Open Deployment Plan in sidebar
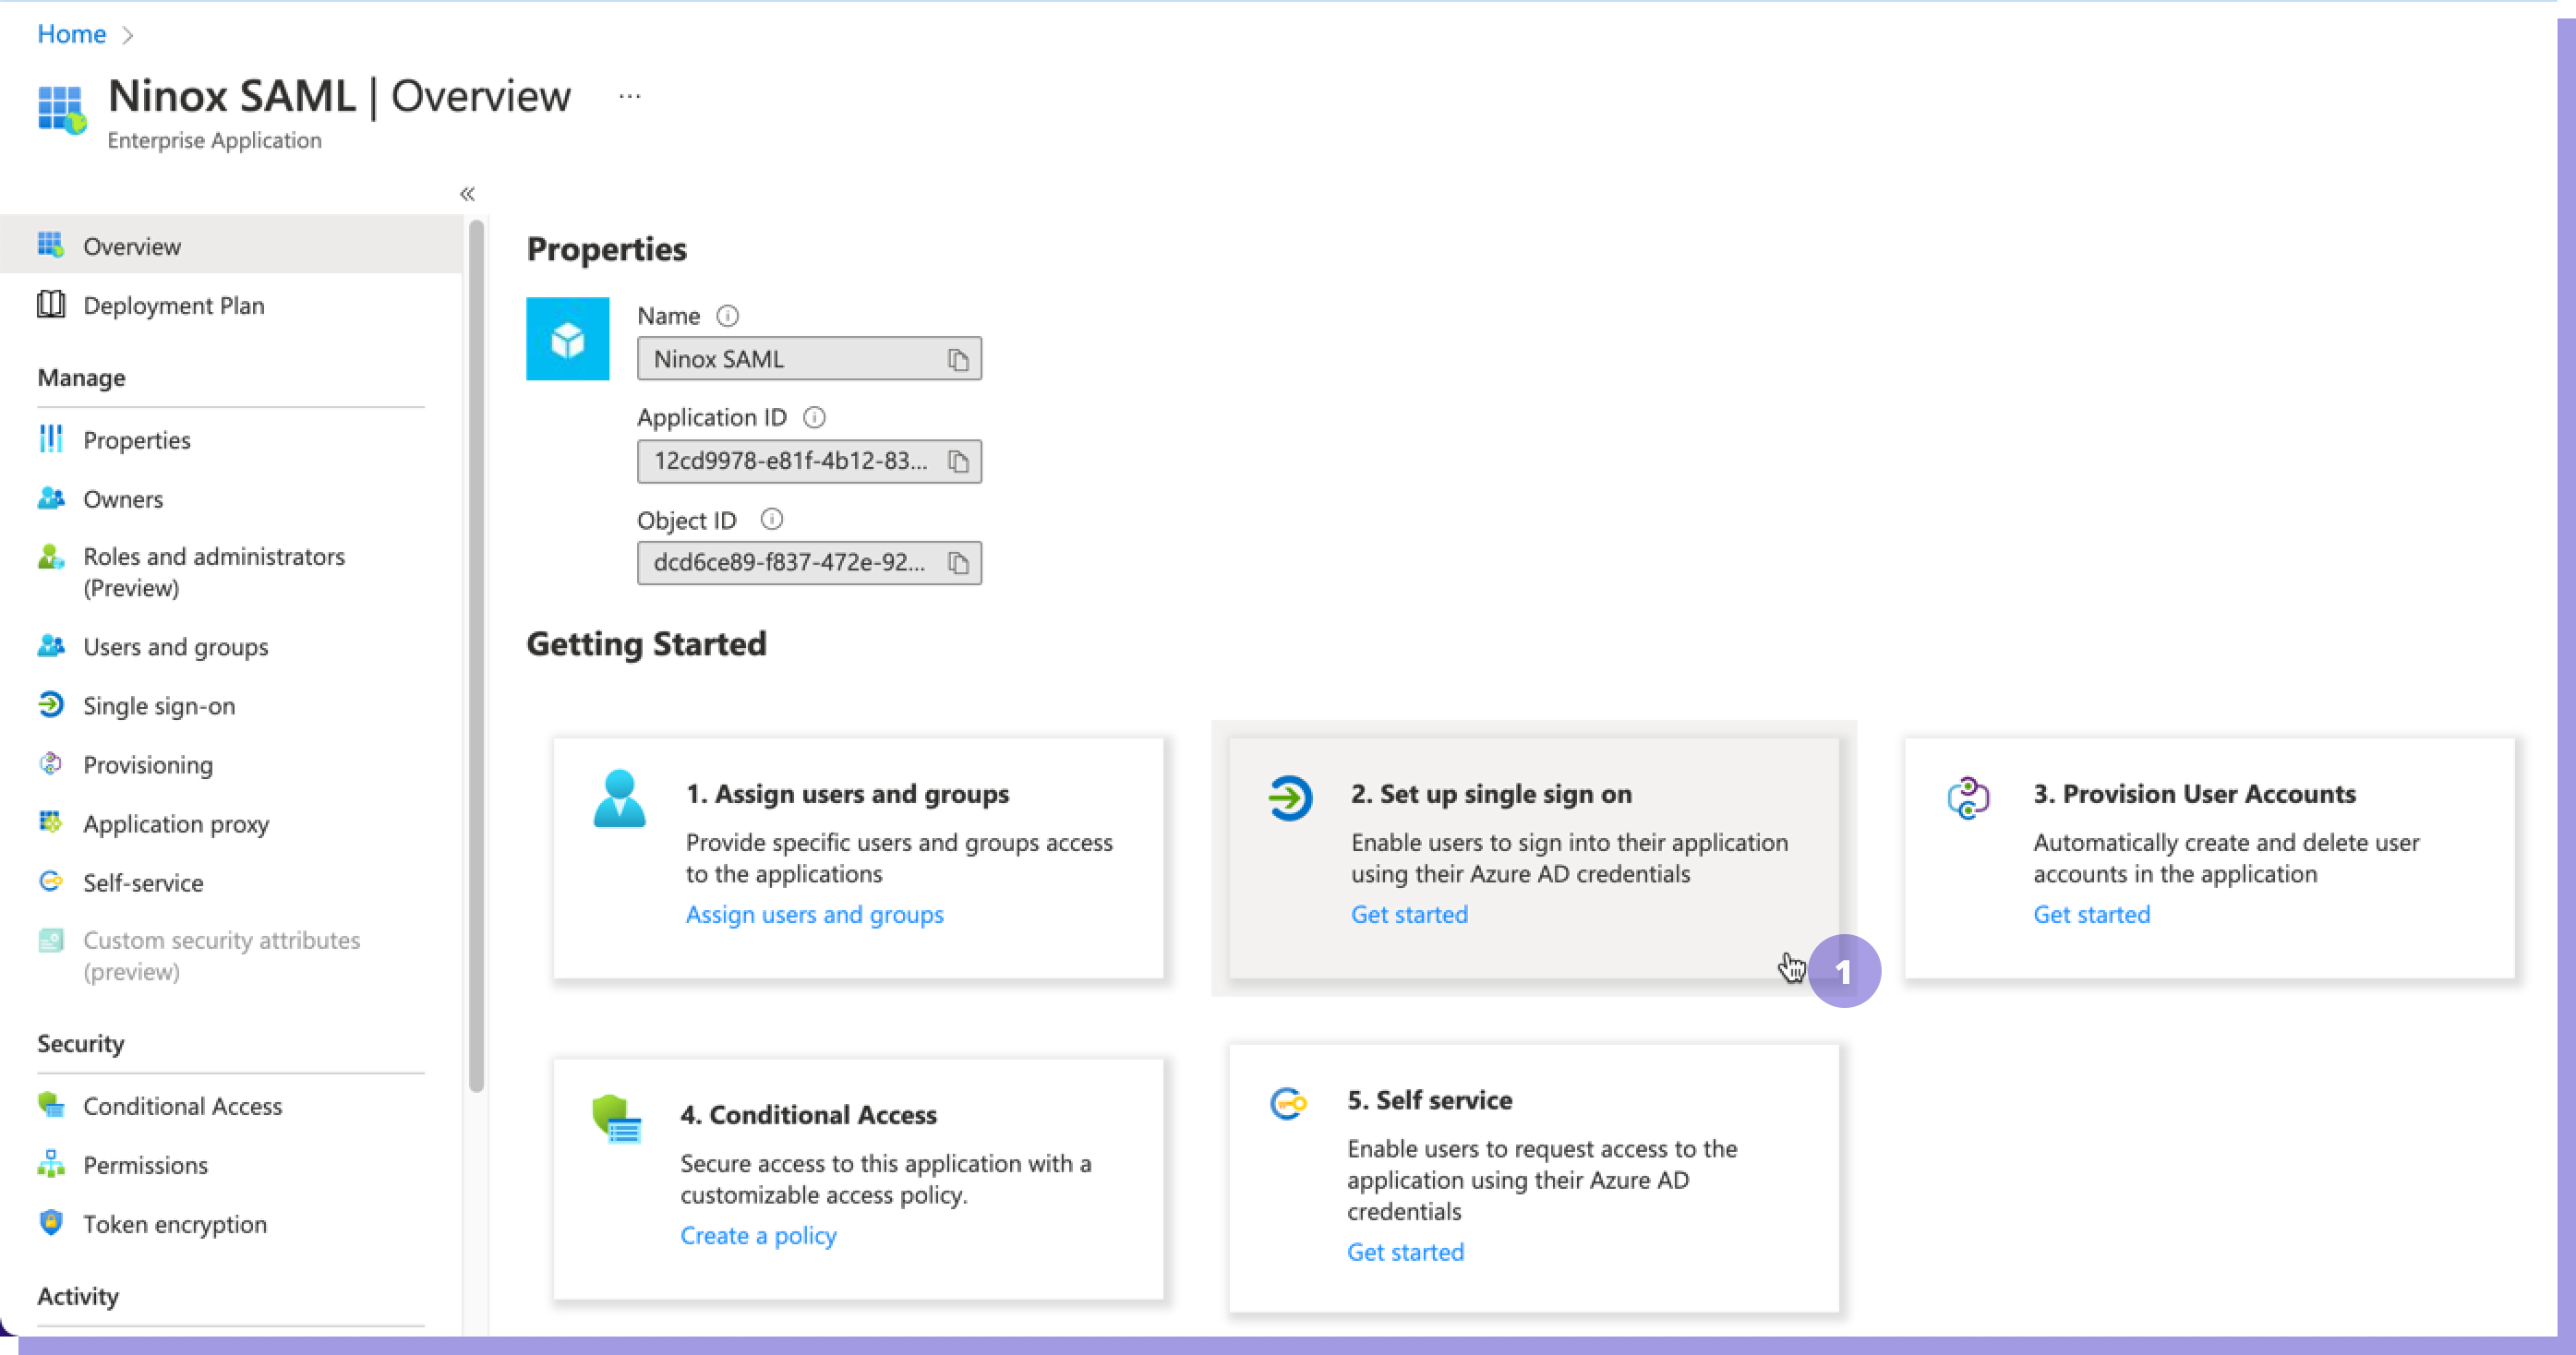 (231, 305)
